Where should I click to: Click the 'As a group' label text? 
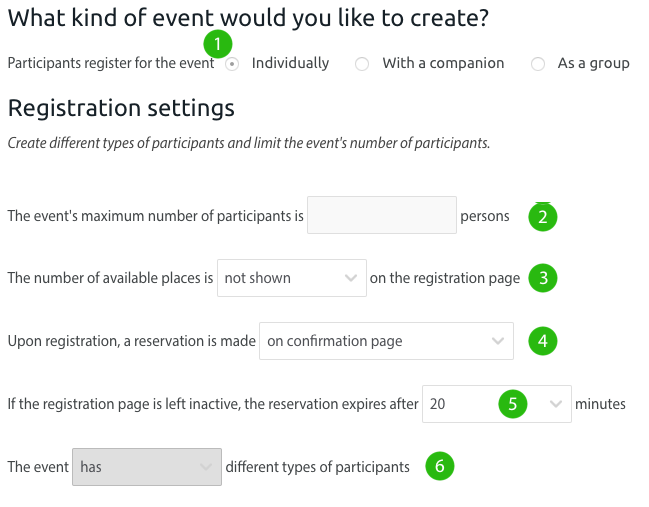(593, 63)
